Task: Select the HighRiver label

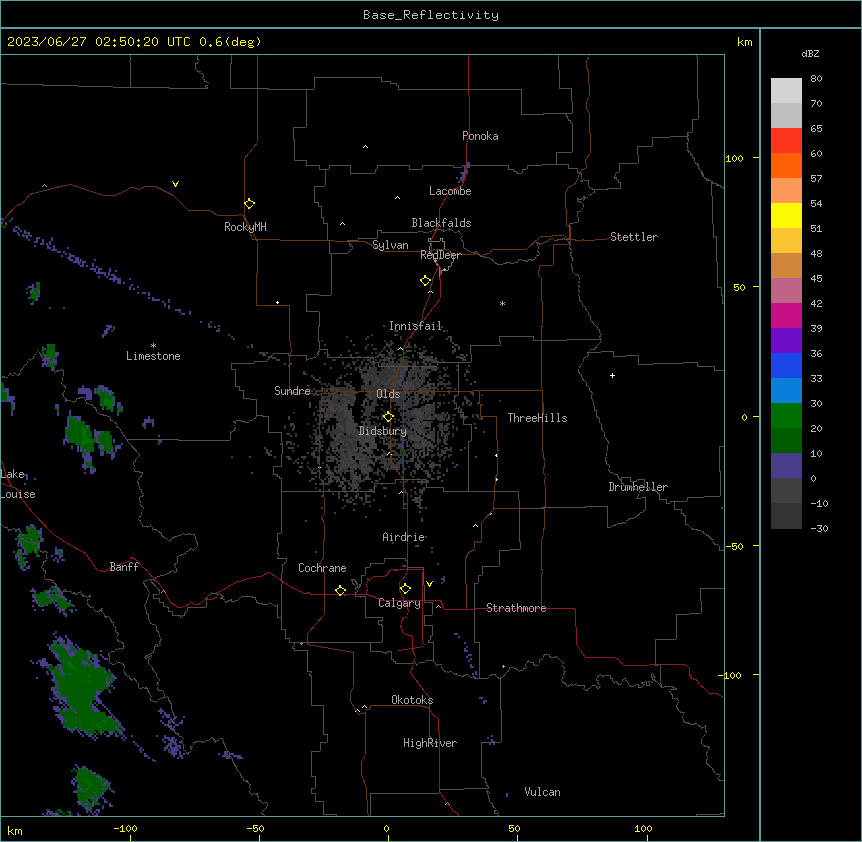Action: click(x=430, y=743)
